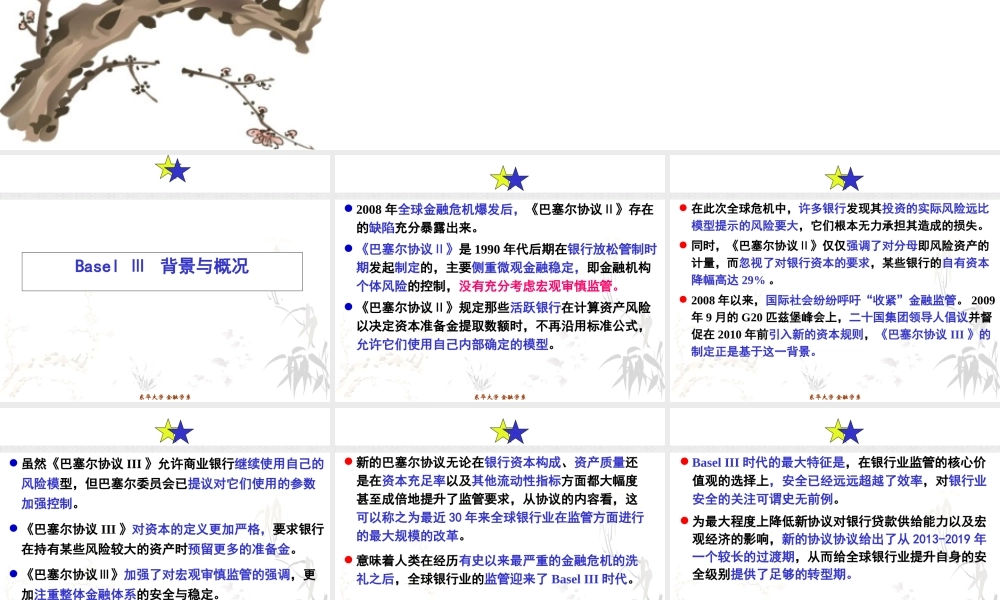Click the blue bullet before 2008 年全球金融危机爆发后
The height and width of the screenshot is (600, 1000).
coord(347,209)
